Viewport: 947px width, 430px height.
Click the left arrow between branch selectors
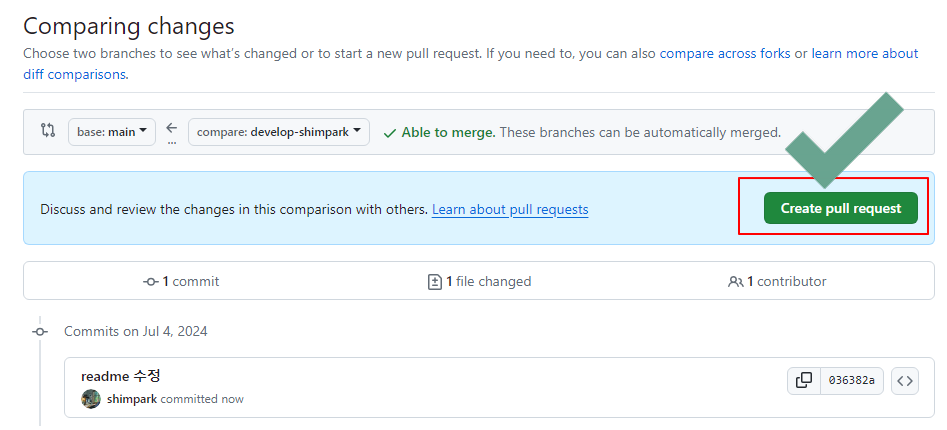172,127
